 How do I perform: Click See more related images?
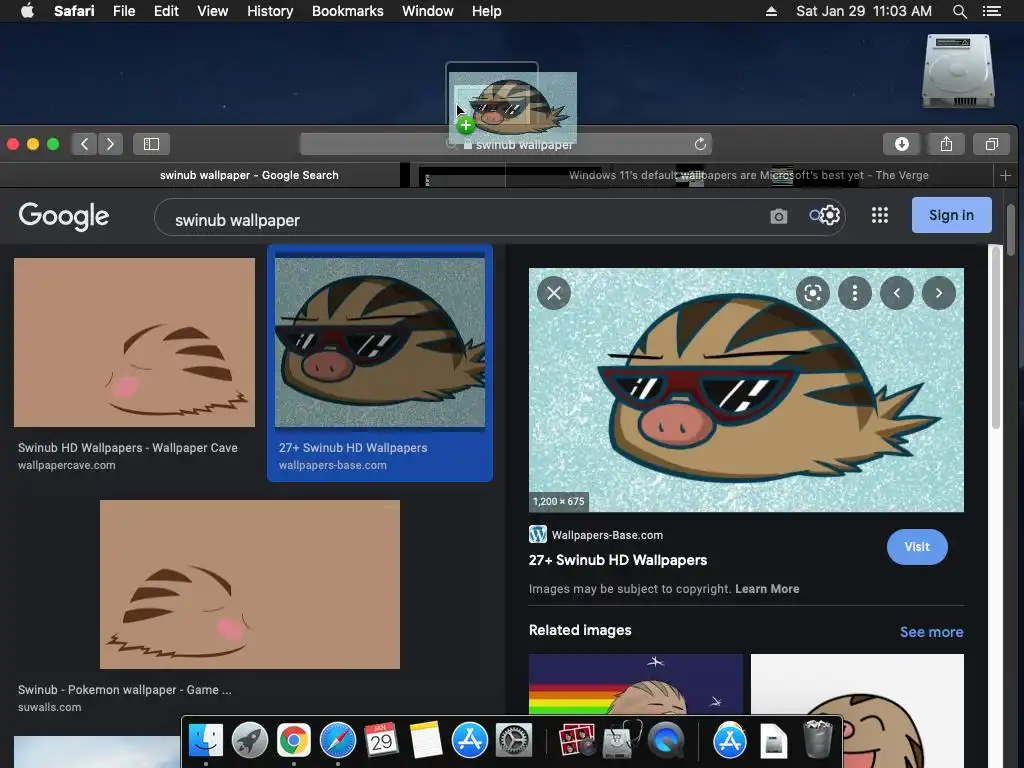tap(931, 632)
